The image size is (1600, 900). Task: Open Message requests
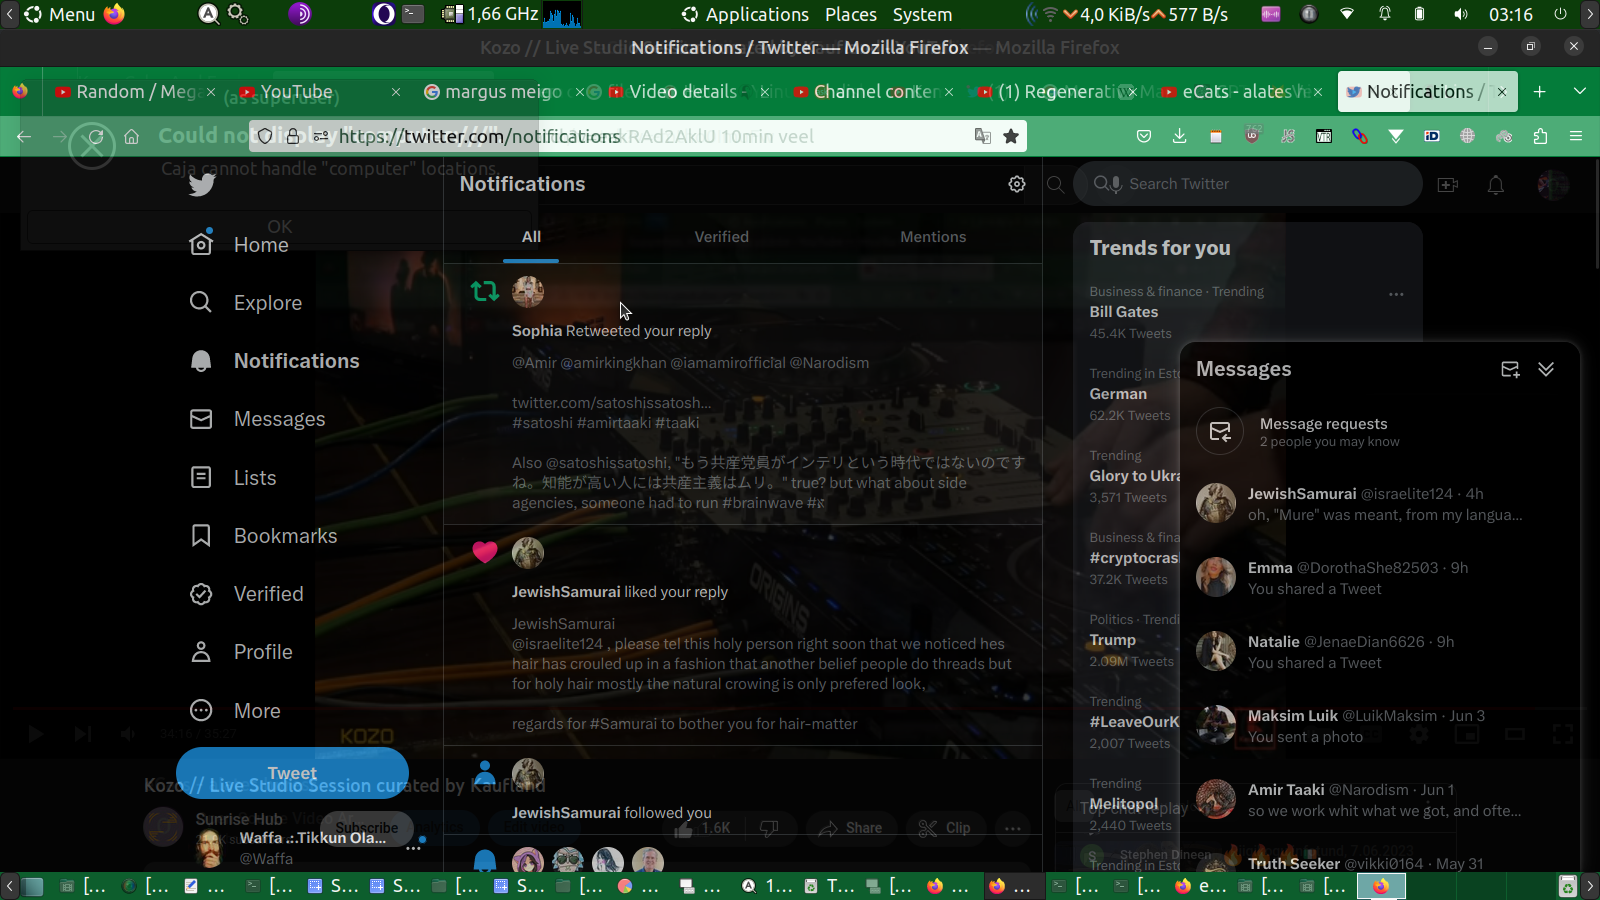[x=1380, y=432]
